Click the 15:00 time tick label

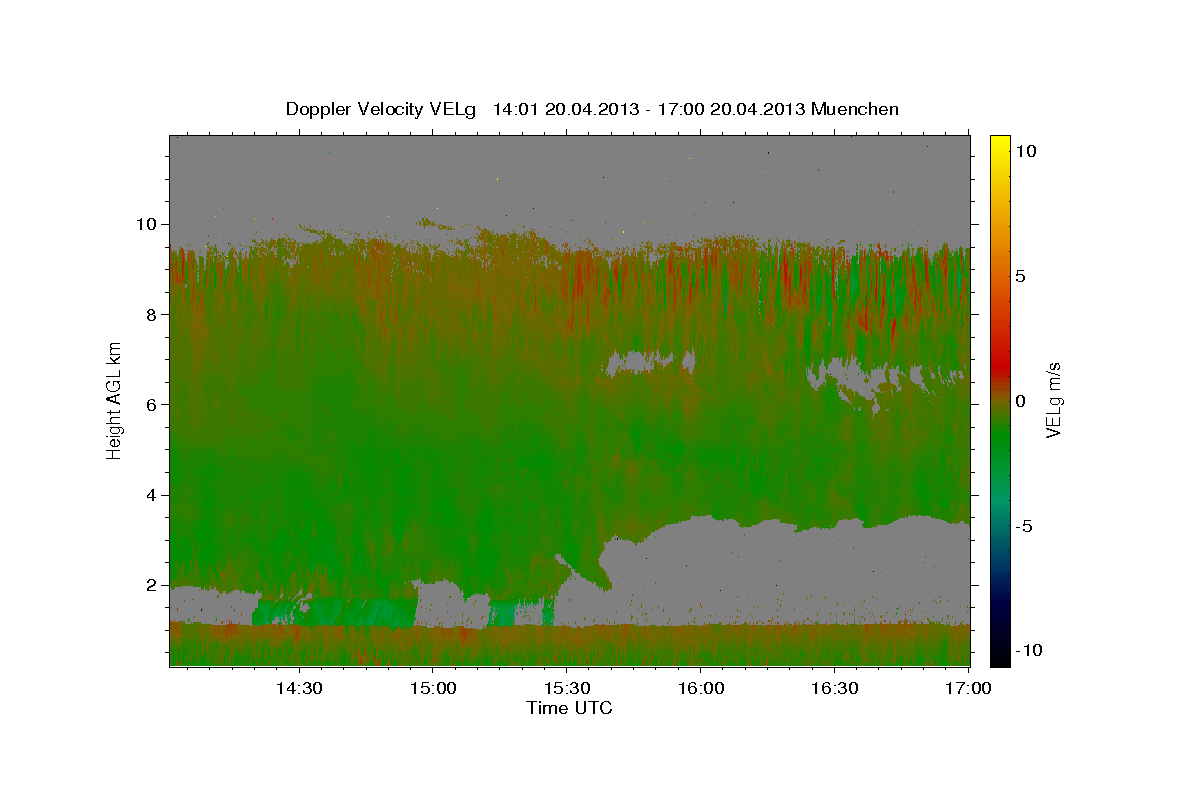[433, 689]
